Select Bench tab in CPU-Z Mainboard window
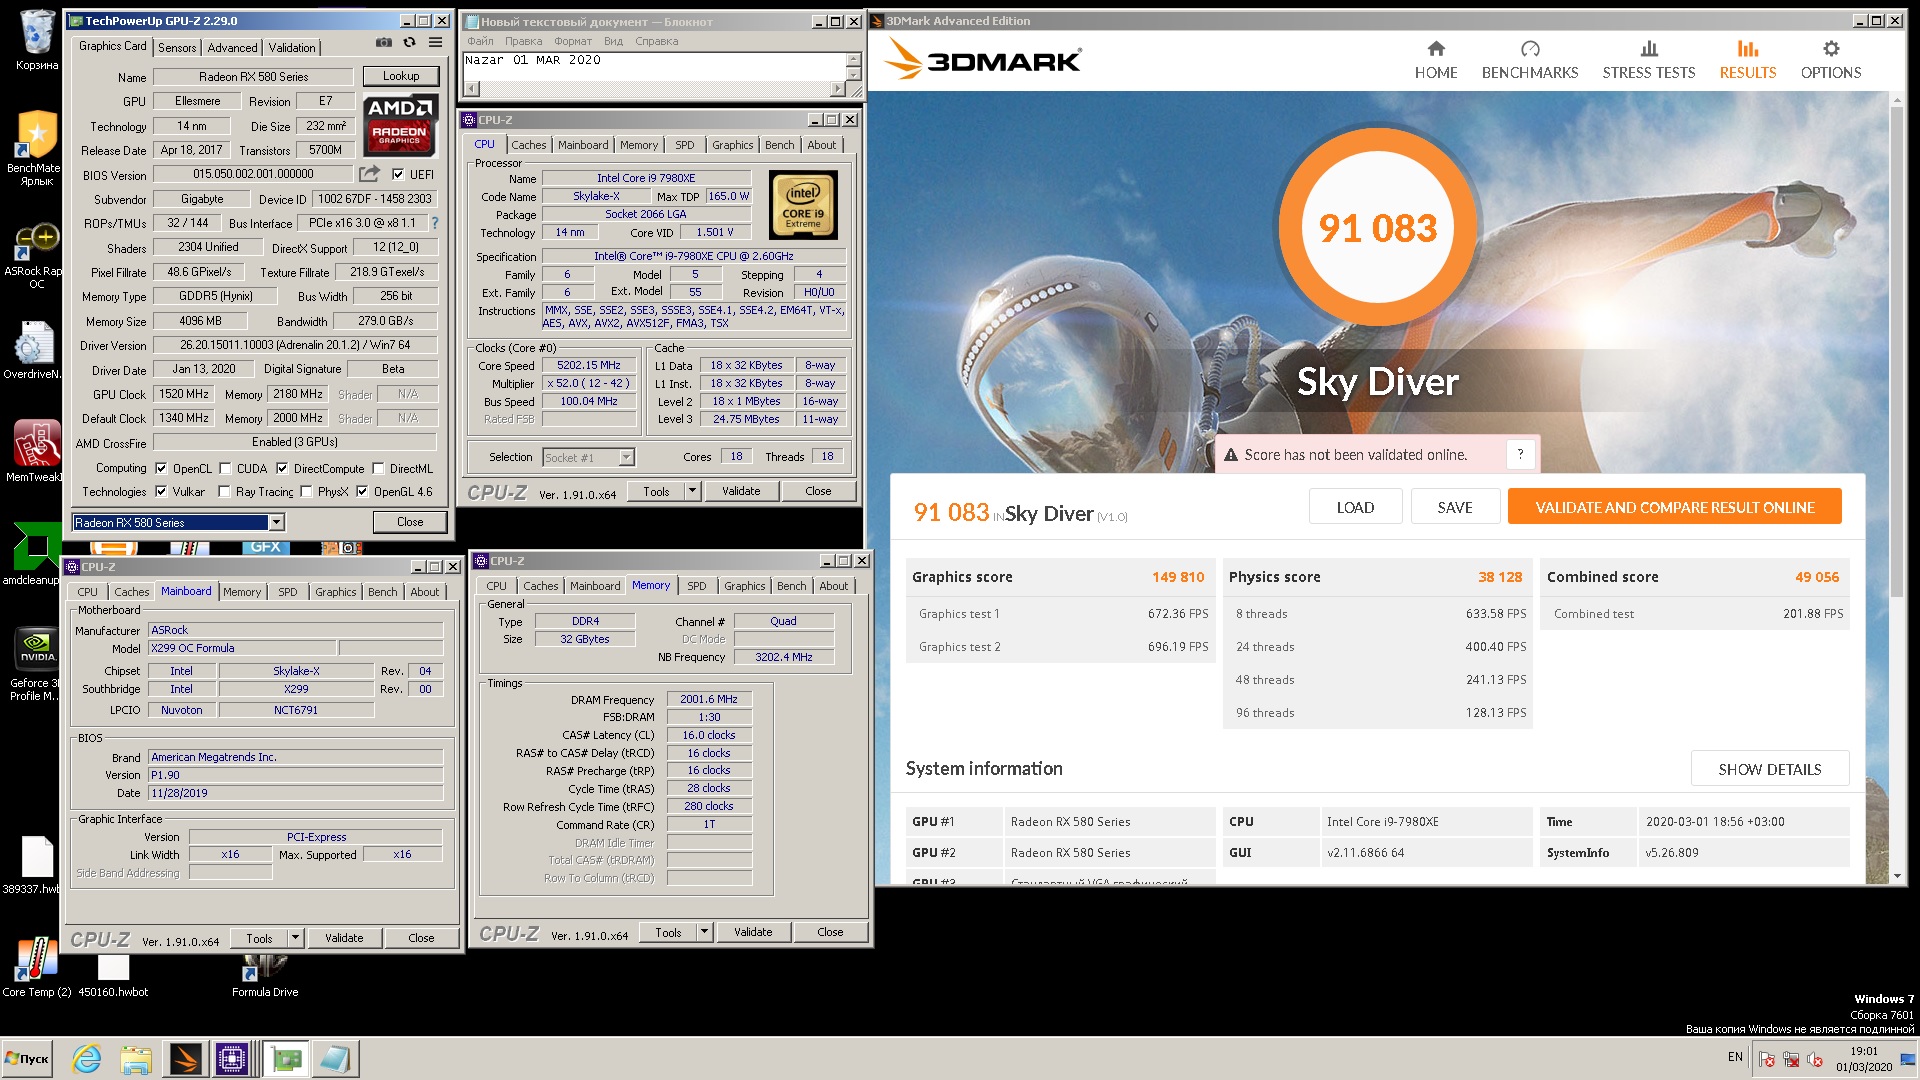The image size is (1920, 1080). (x=382, y=592)
